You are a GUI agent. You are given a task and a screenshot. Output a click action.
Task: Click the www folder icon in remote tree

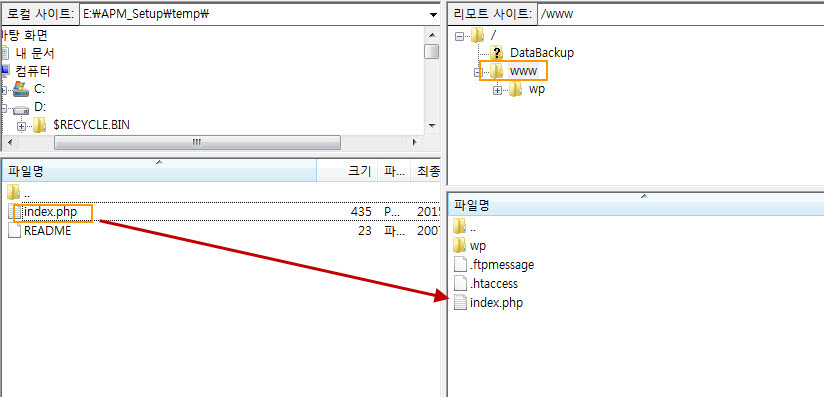tap(496, 71)
